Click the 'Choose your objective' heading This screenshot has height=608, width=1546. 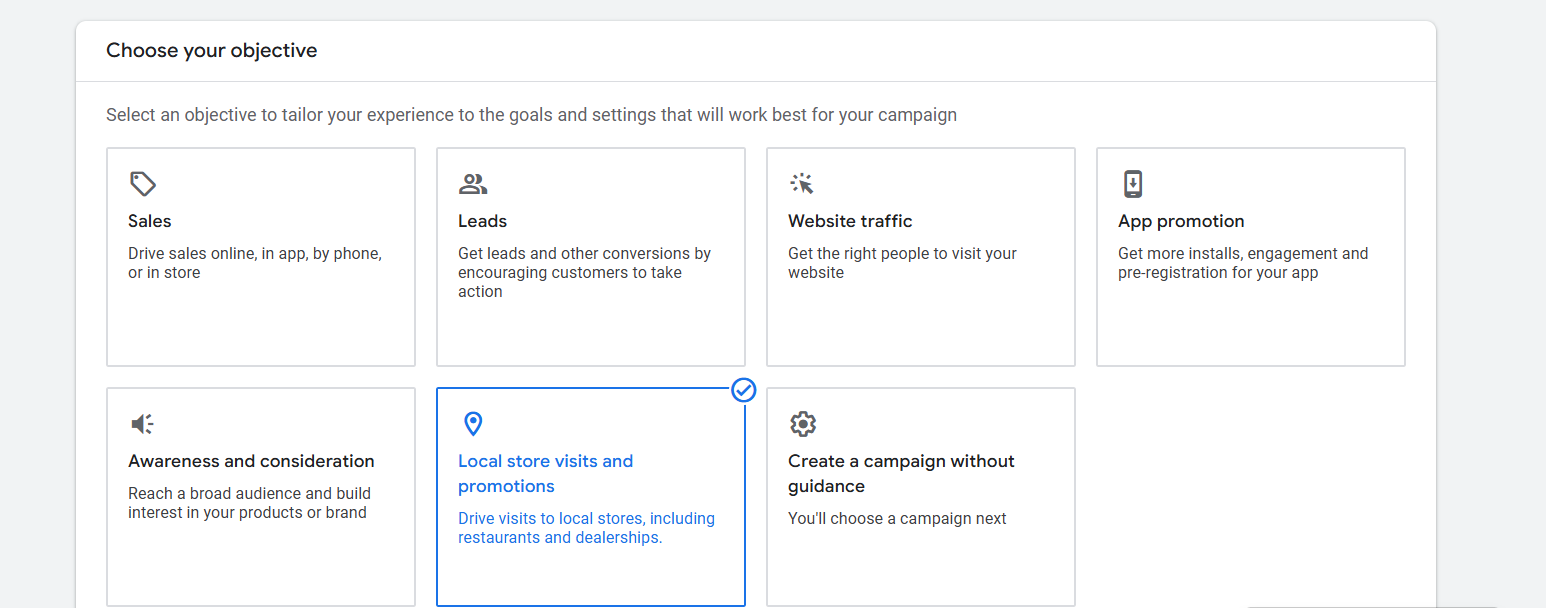(x=212, y=50)
